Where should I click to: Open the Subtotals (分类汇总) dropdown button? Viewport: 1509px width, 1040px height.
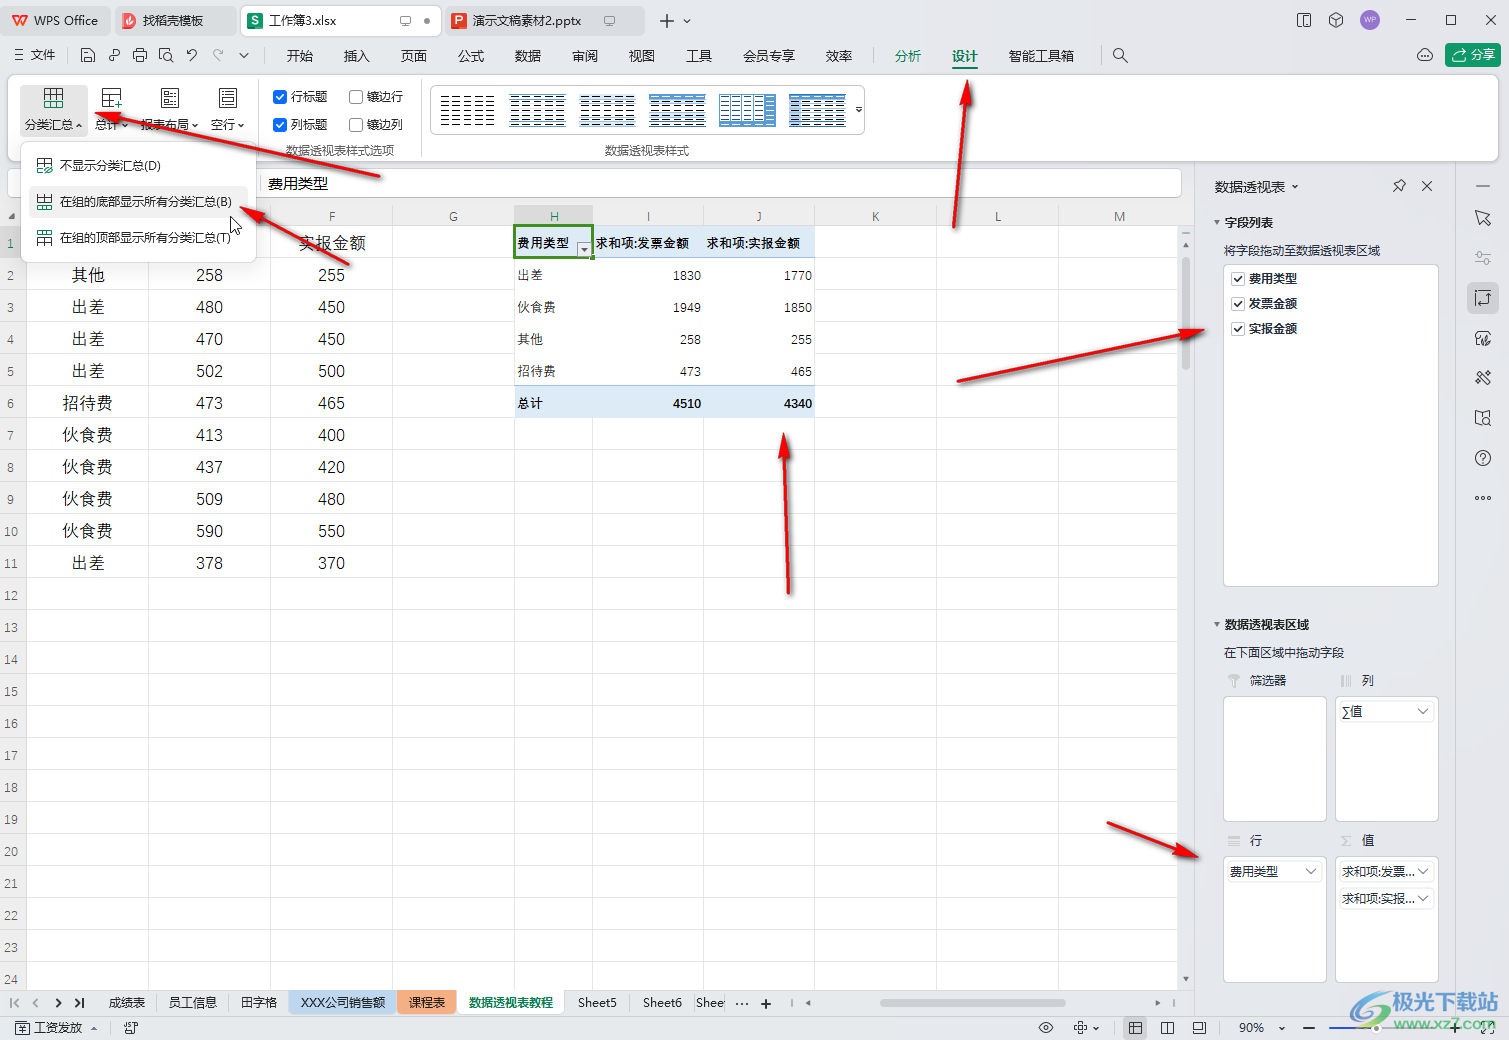[x=54, y=110]
